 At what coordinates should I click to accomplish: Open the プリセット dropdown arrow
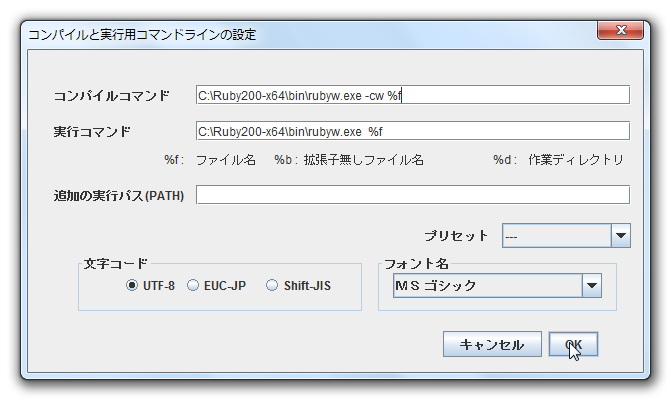point(621,235)
